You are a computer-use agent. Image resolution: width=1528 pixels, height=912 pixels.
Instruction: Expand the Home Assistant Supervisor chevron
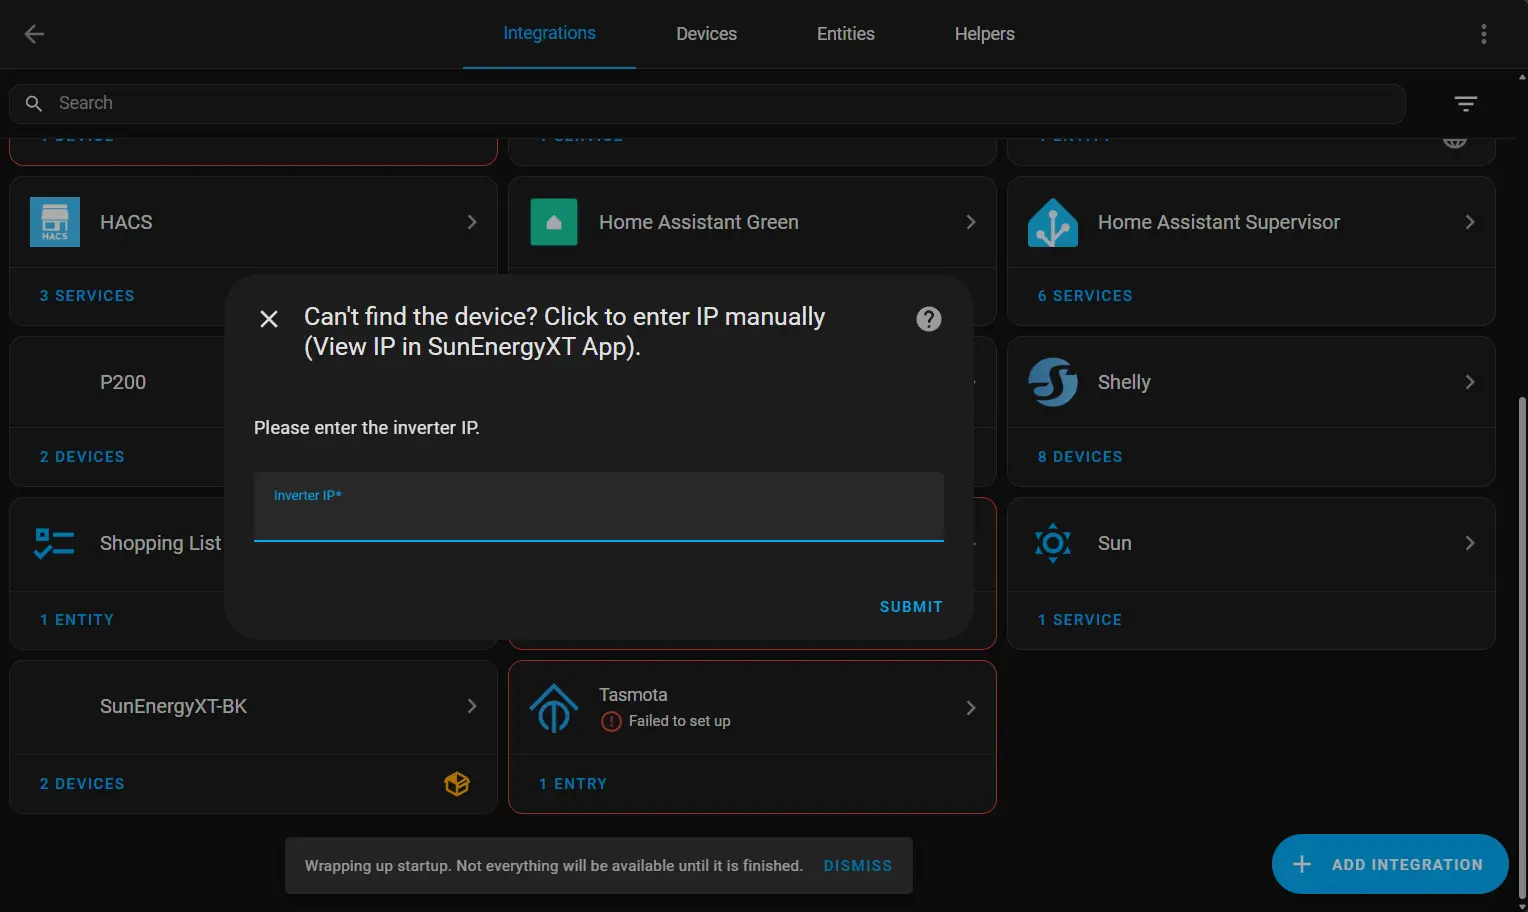pyautogui.click(x=1469, y=222)
